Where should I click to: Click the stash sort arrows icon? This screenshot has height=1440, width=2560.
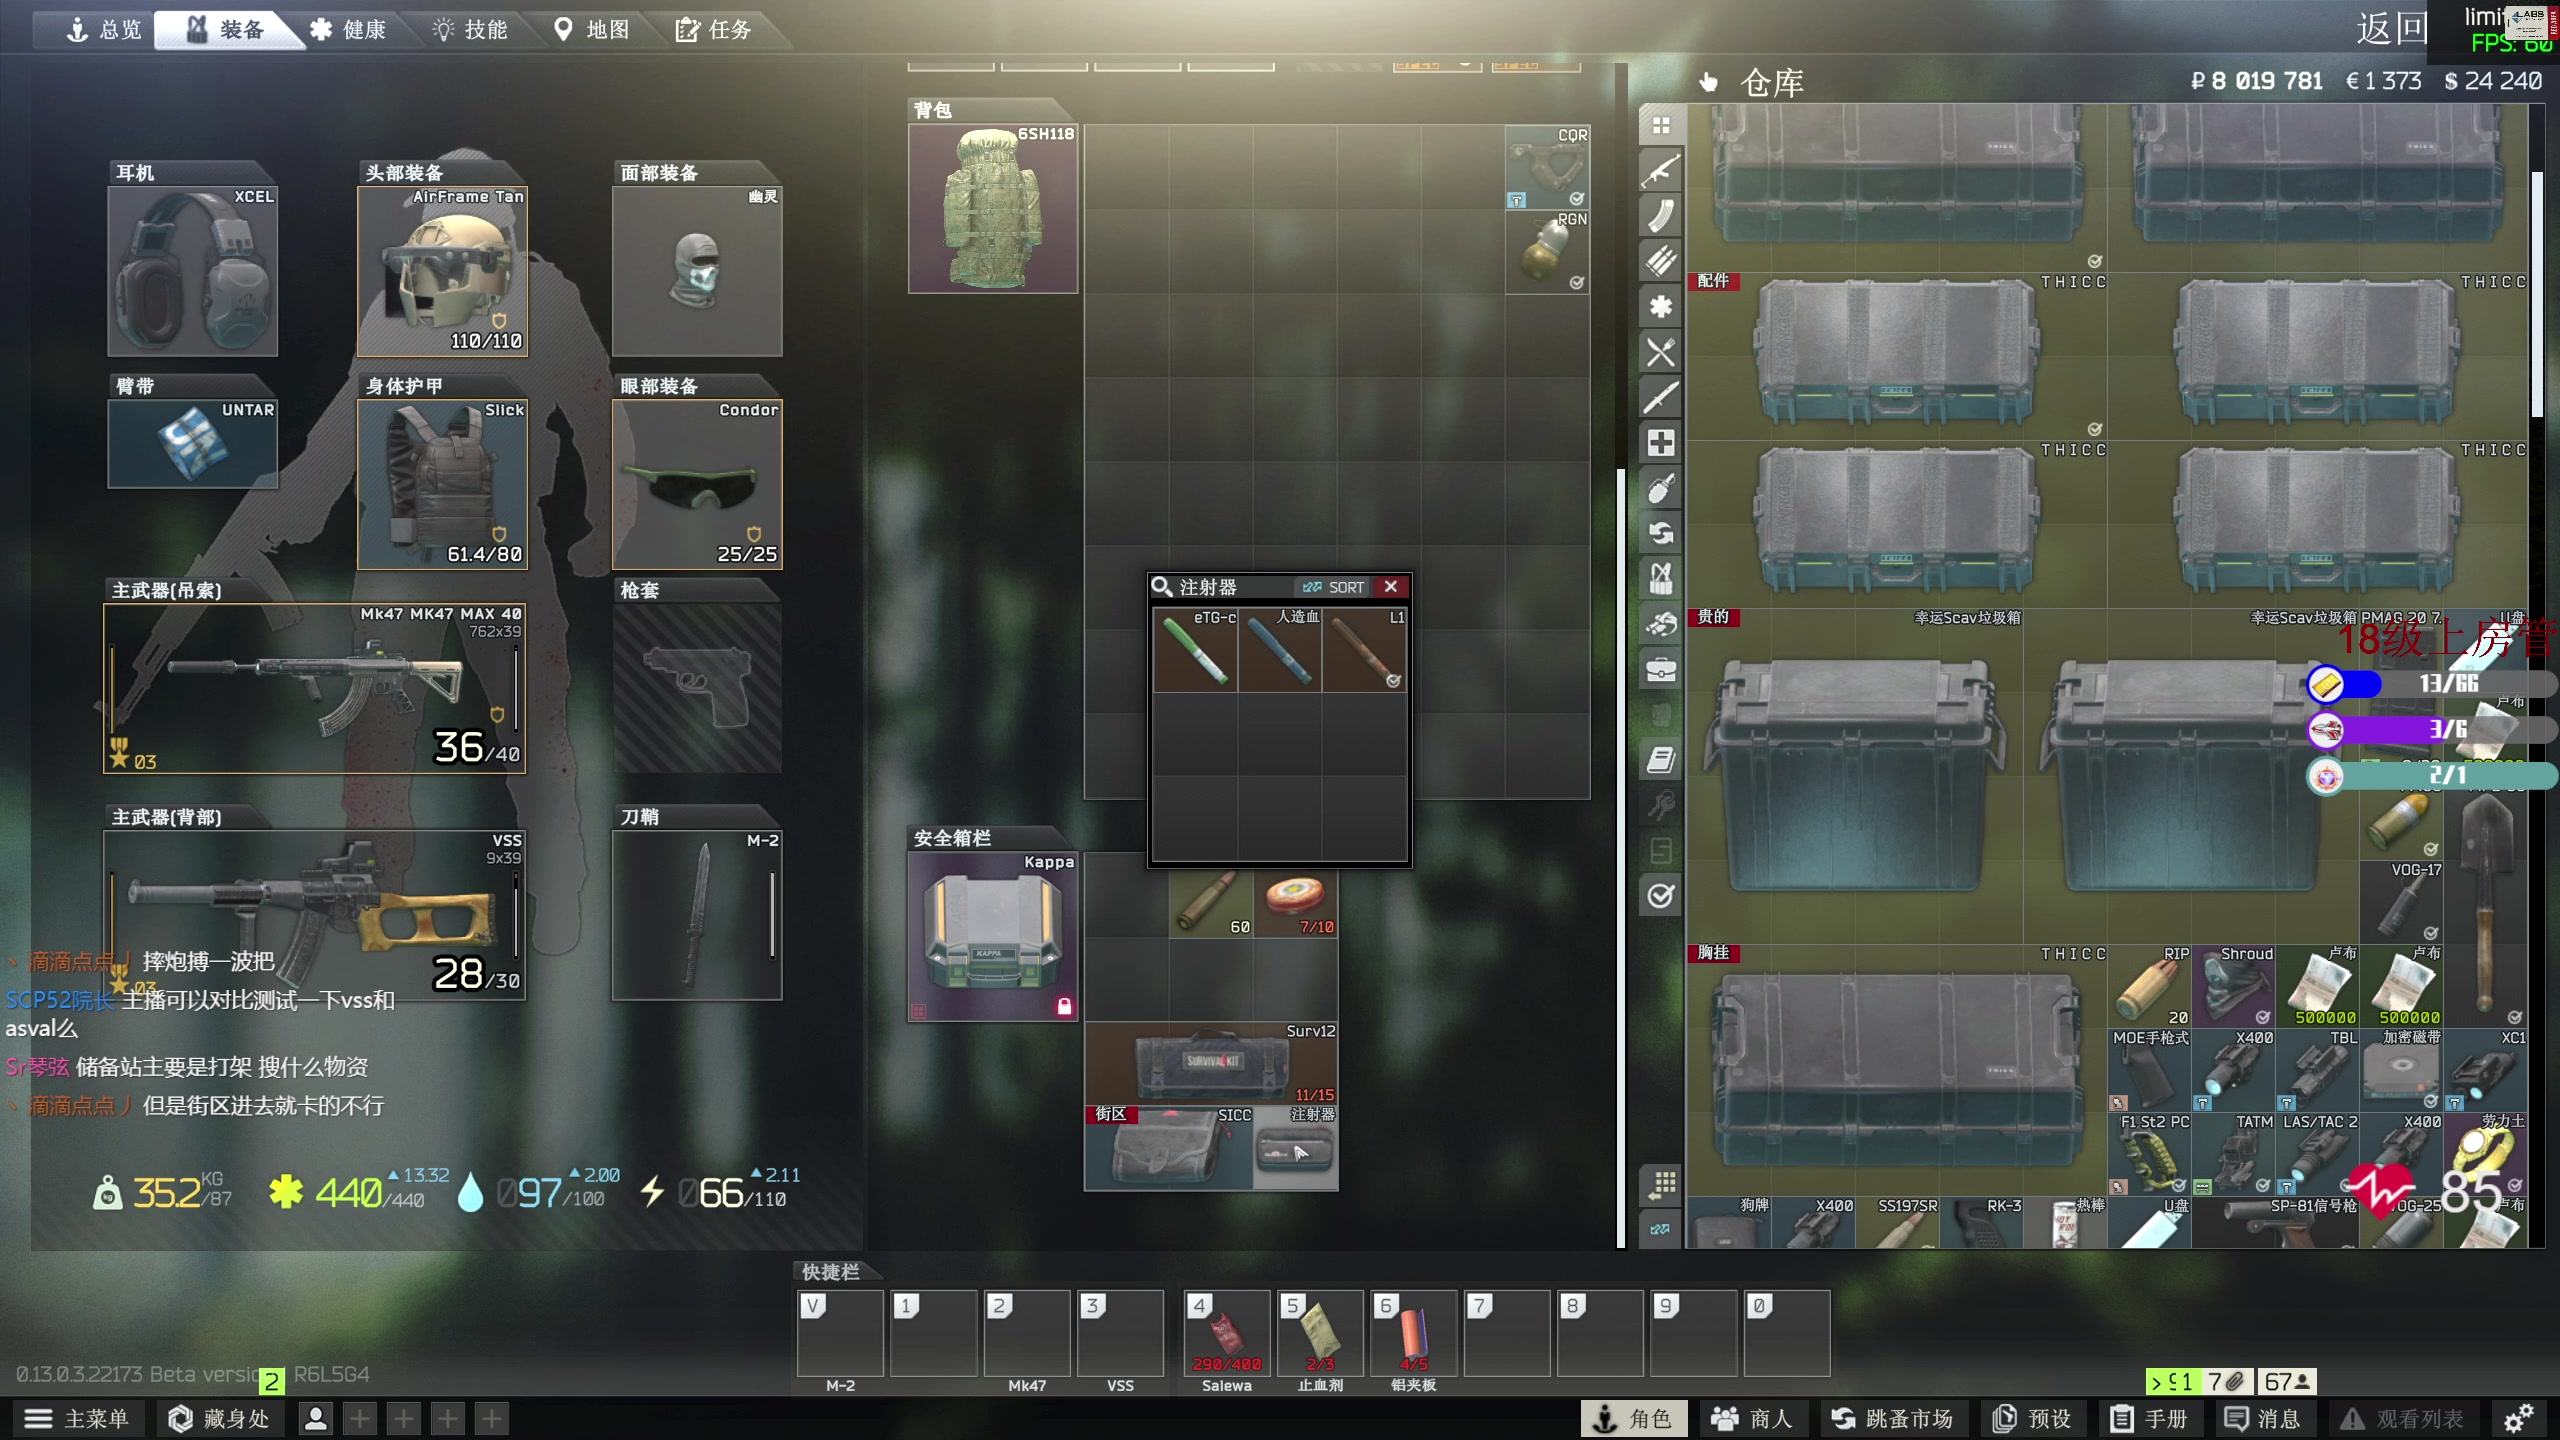coord(1661,1229)
